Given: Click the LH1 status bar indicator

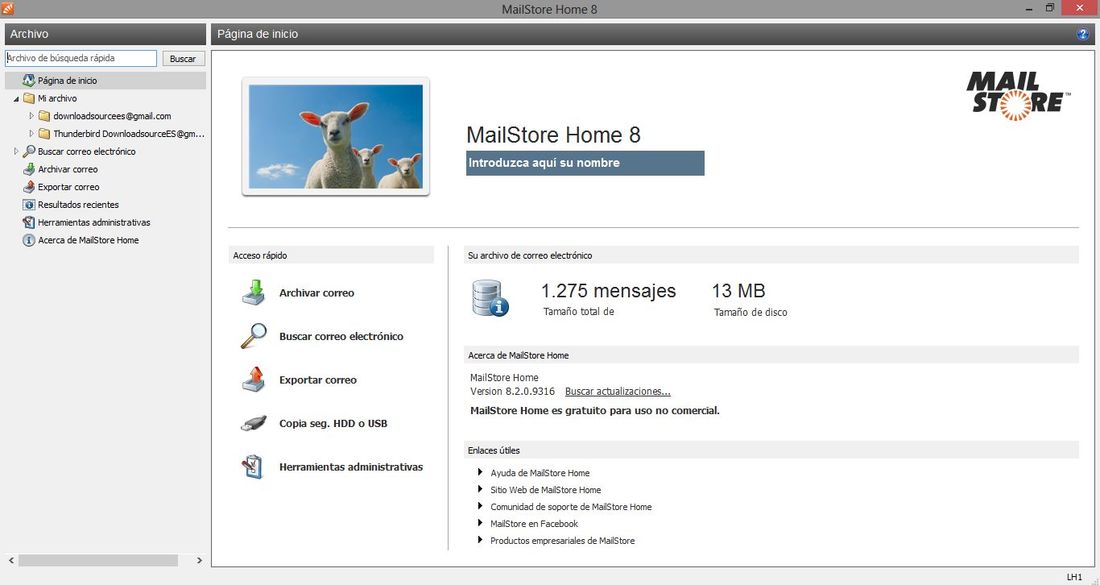Looking at the screenshot, I should tap(1074, 577).
